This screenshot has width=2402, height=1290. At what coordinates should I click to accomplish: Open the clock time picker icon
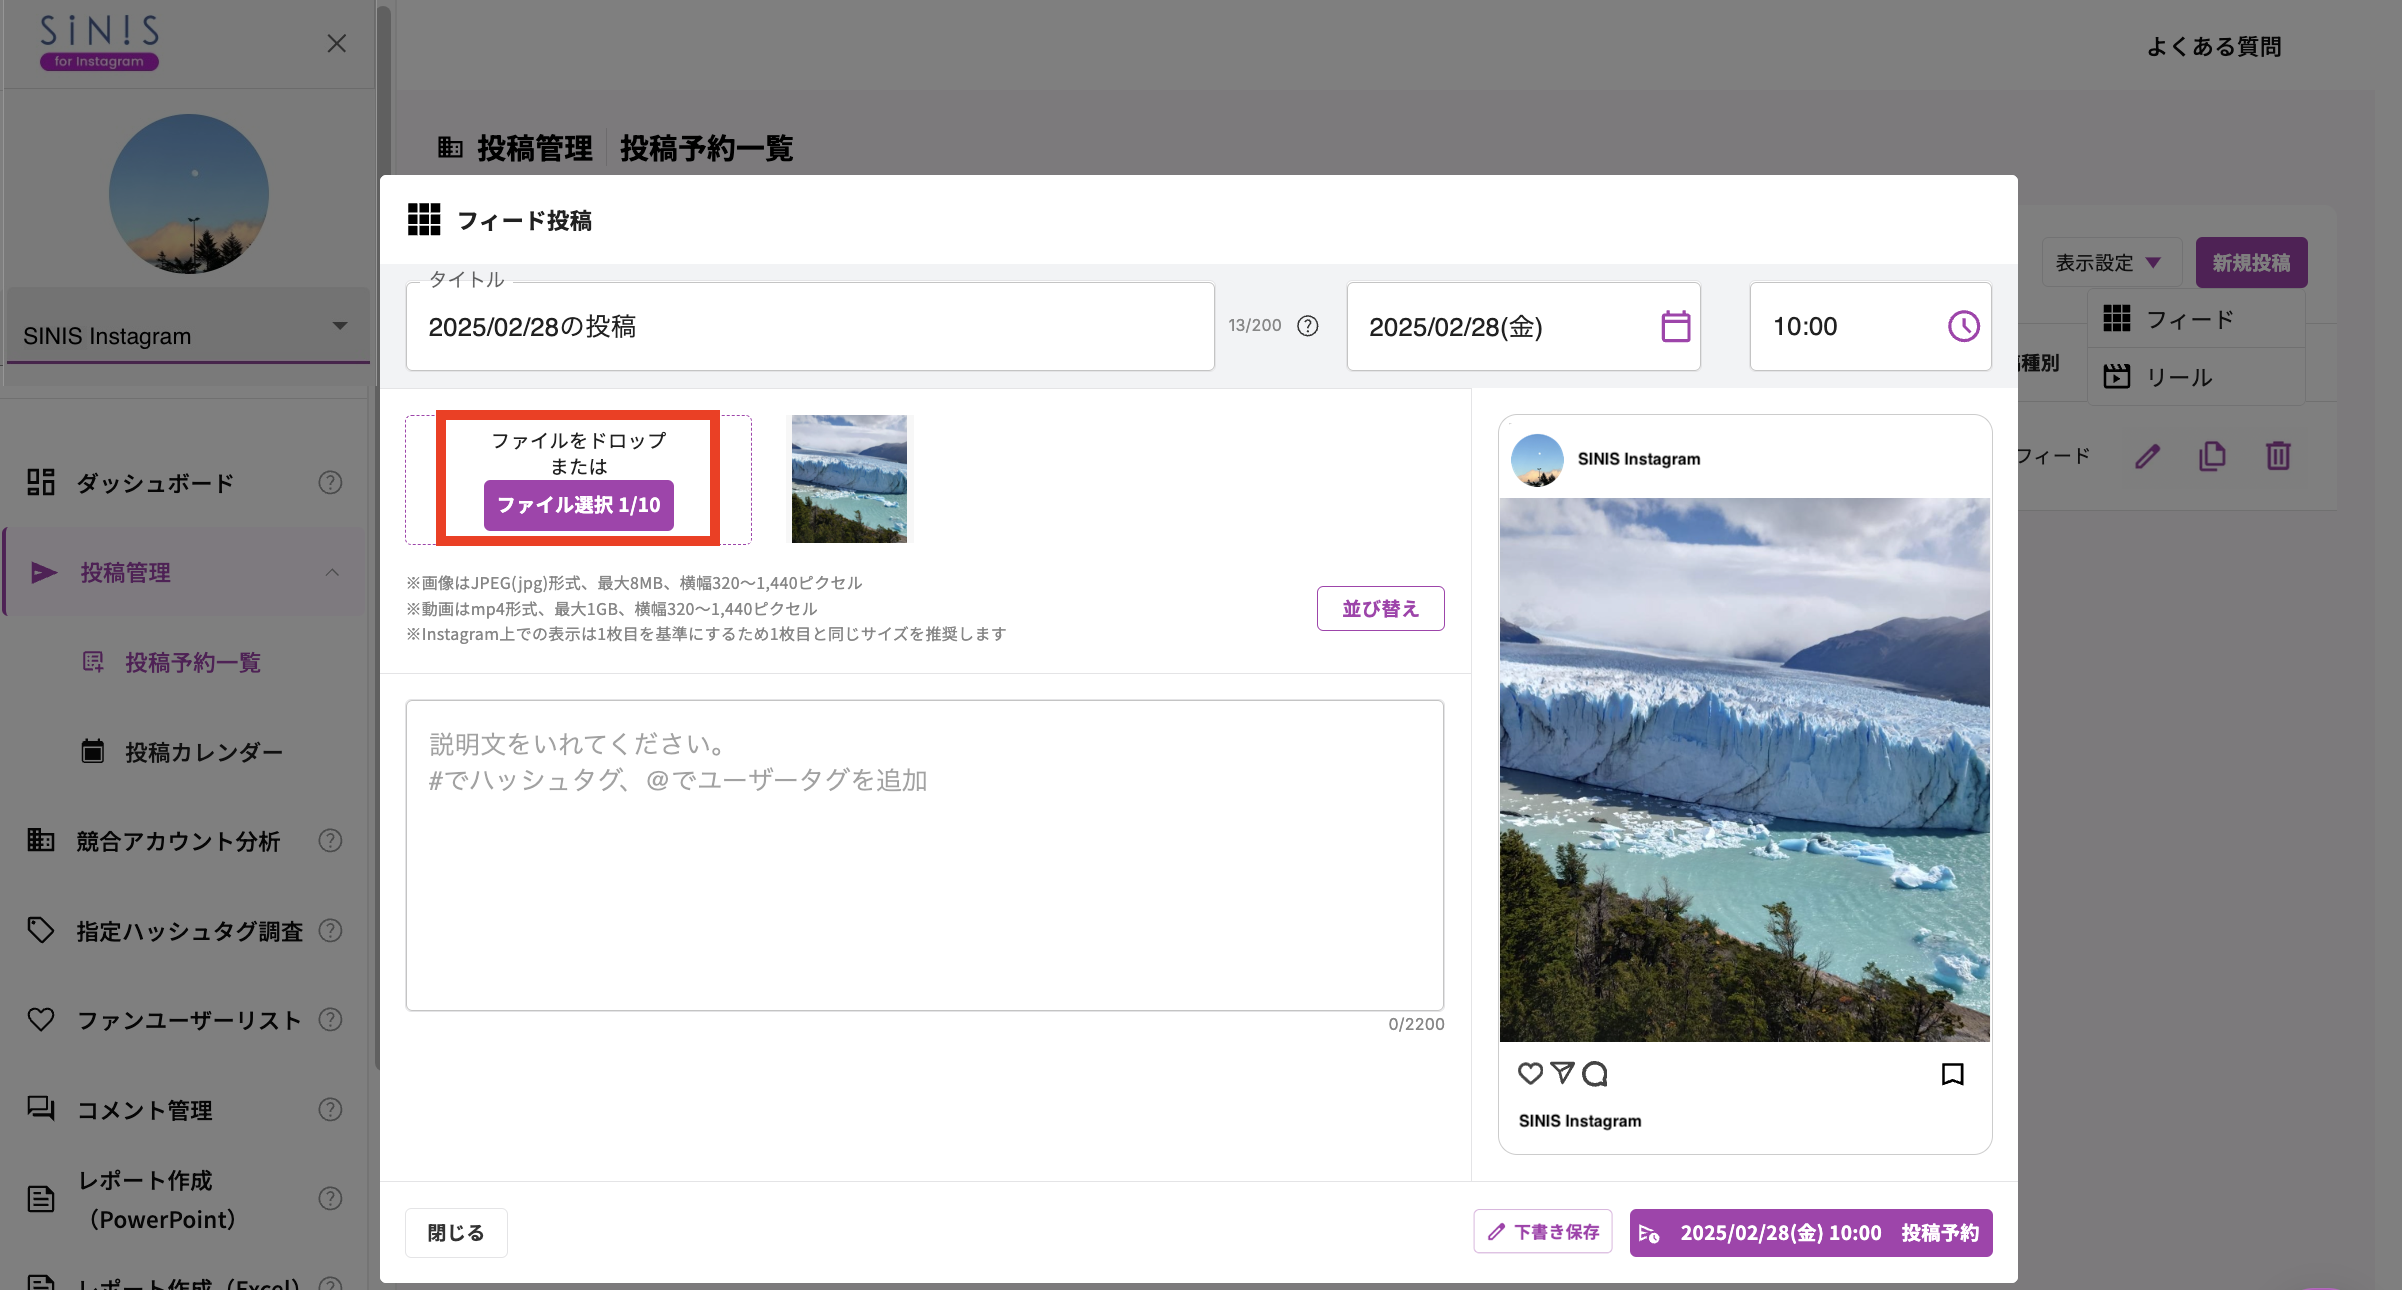tap(1962, 326)
